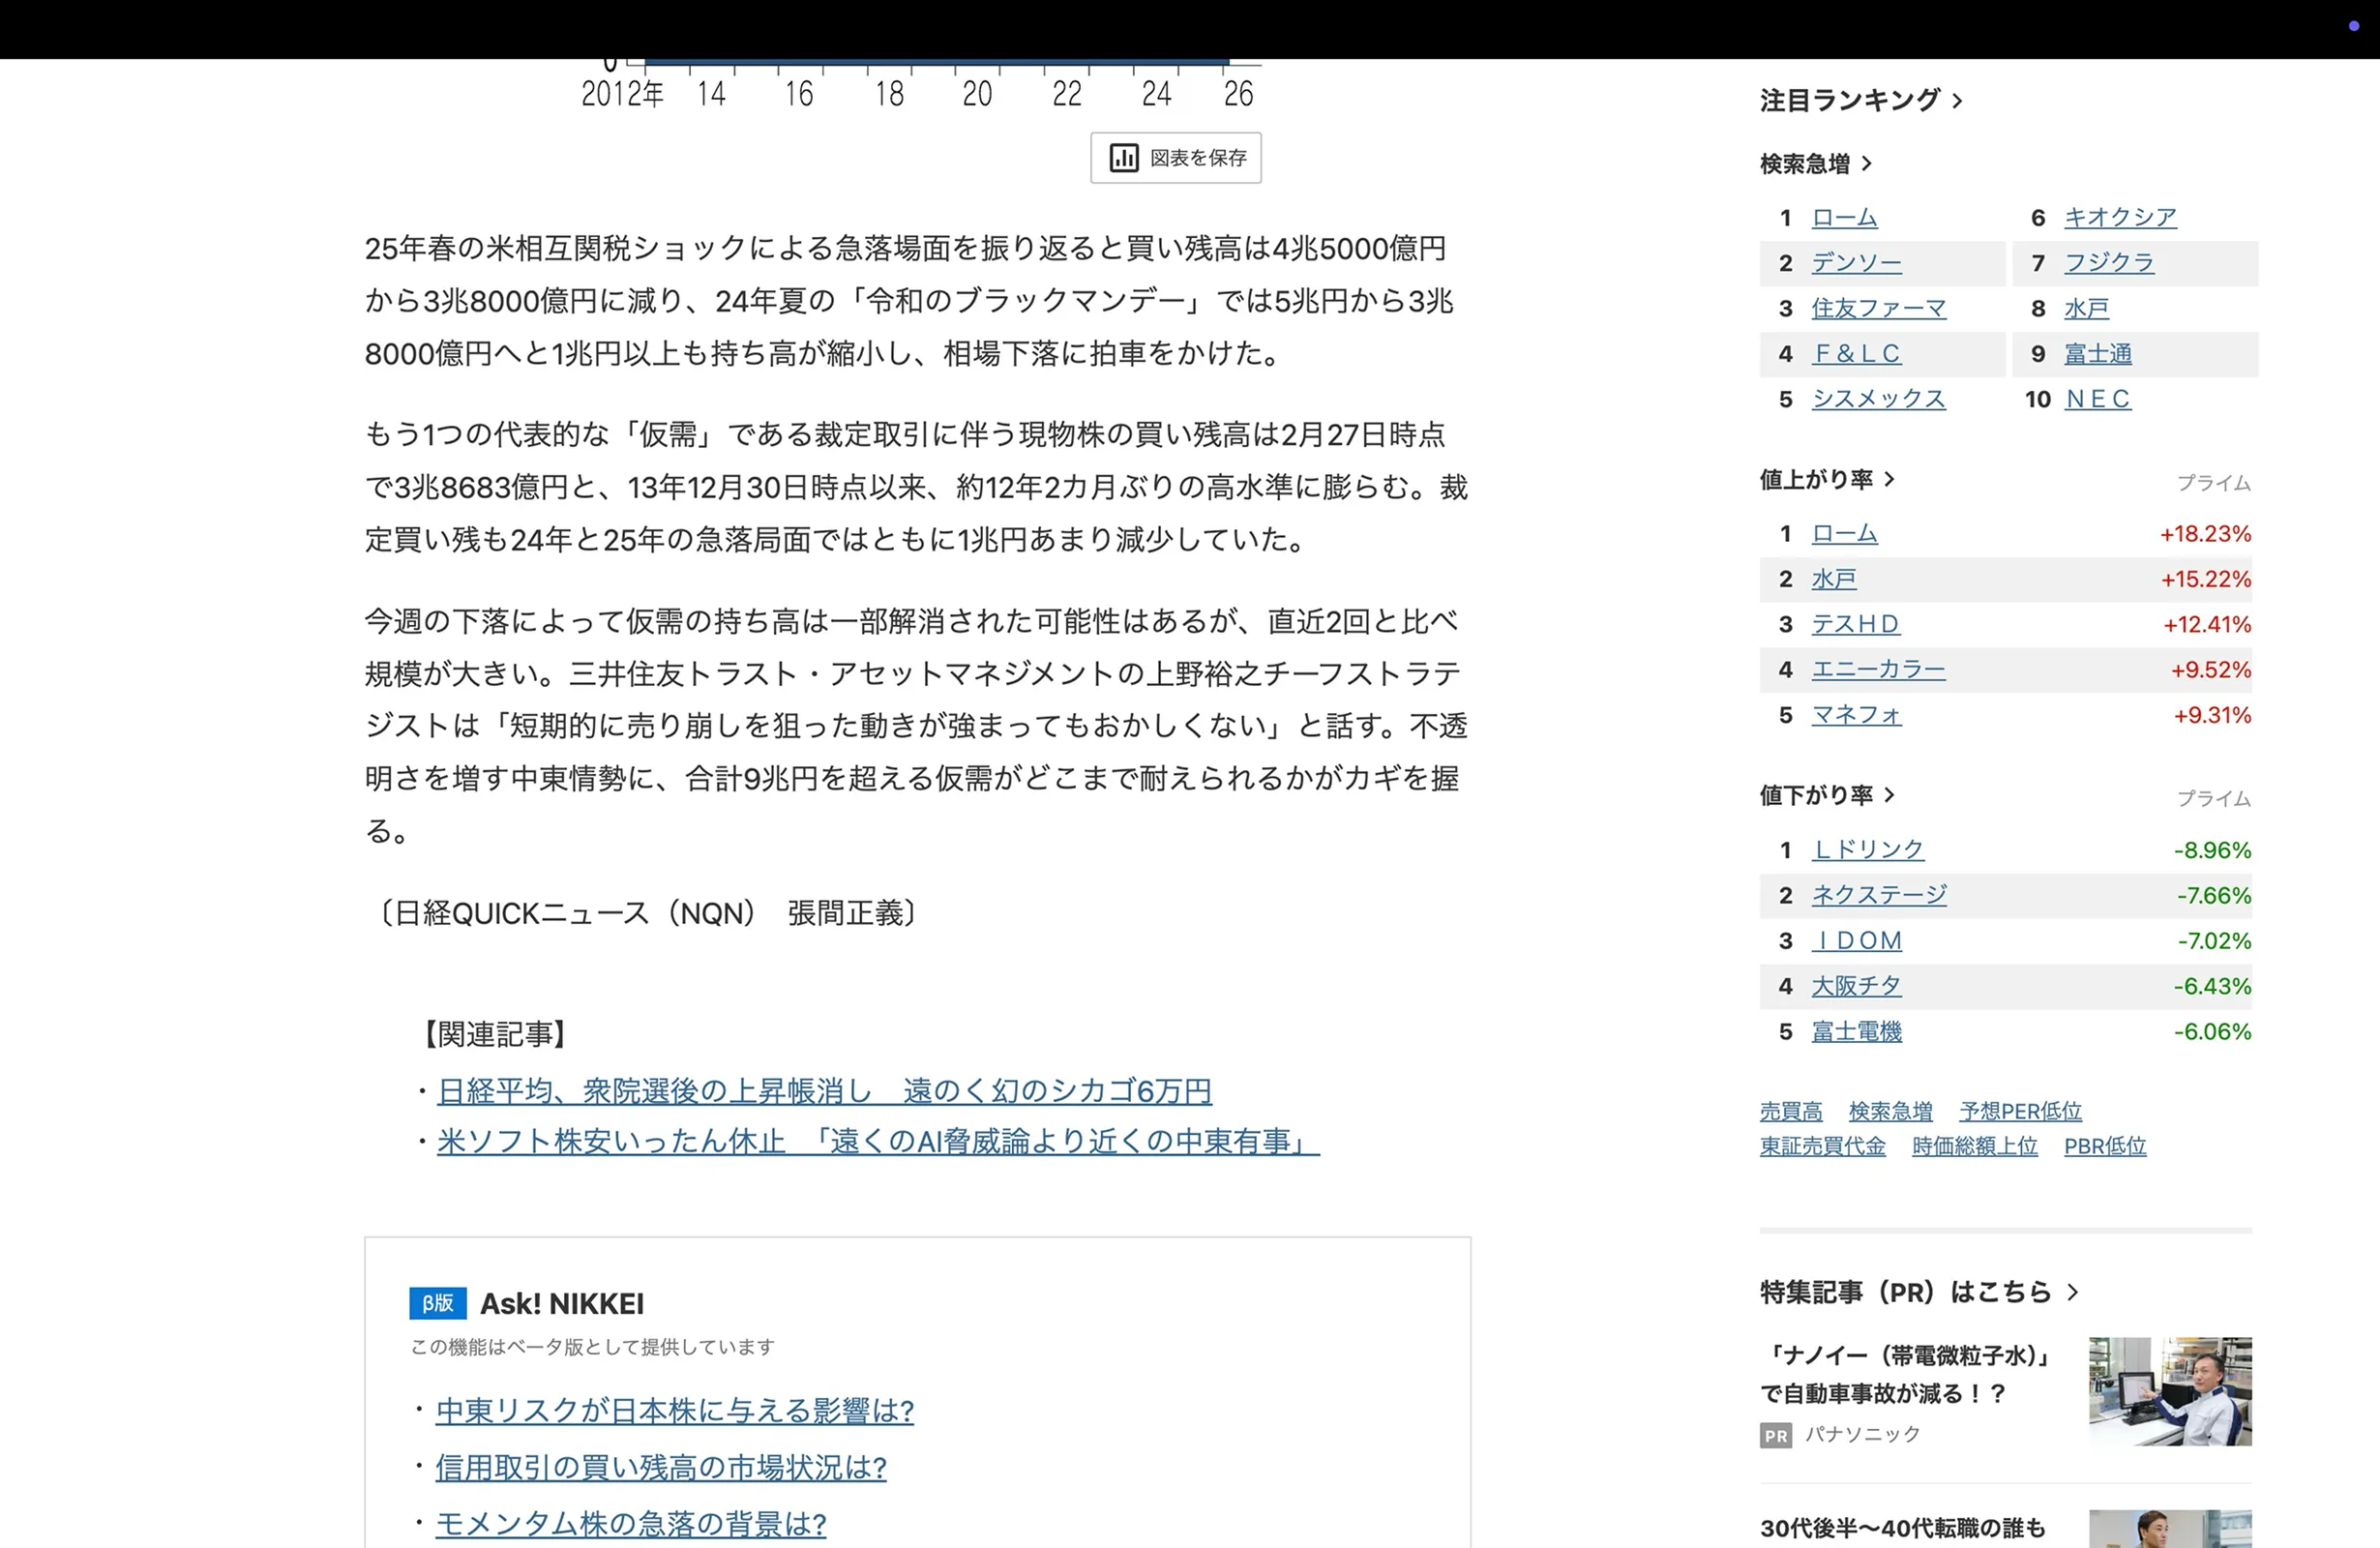Go to 検索急増 link below the rankings
2380x1548 pixels.
coord(1890,1111)
